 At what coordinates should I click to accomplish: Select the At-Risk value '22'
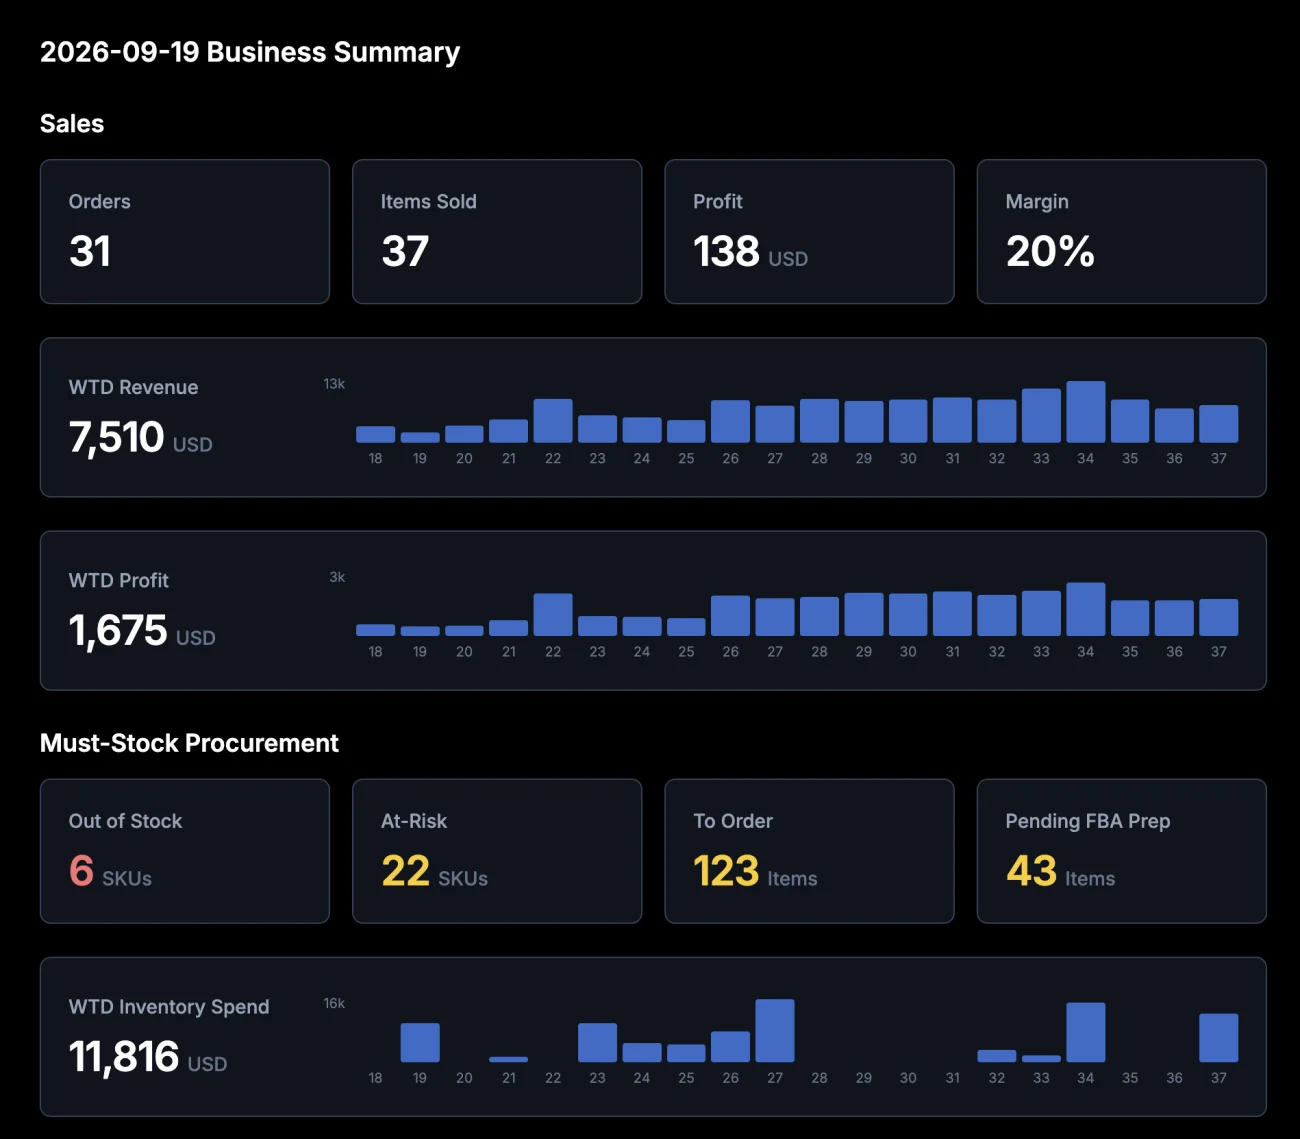[405, 871]
